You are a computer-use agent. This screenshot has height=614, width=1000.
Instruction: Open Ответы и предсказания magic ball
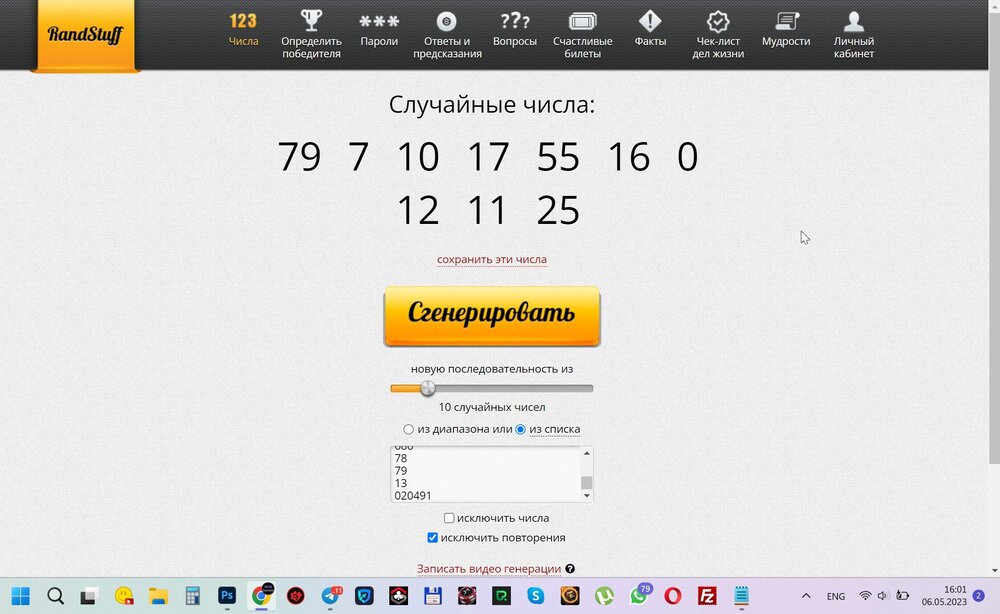tap(447, 34)
